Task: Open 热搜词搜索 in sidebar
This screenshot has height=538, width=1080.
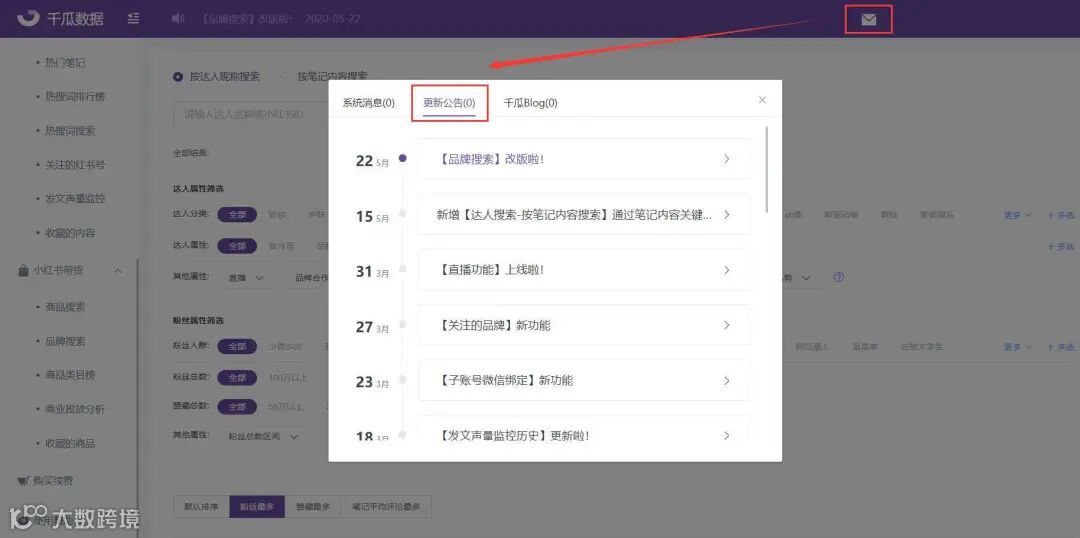Action: [x=70, y=130]
